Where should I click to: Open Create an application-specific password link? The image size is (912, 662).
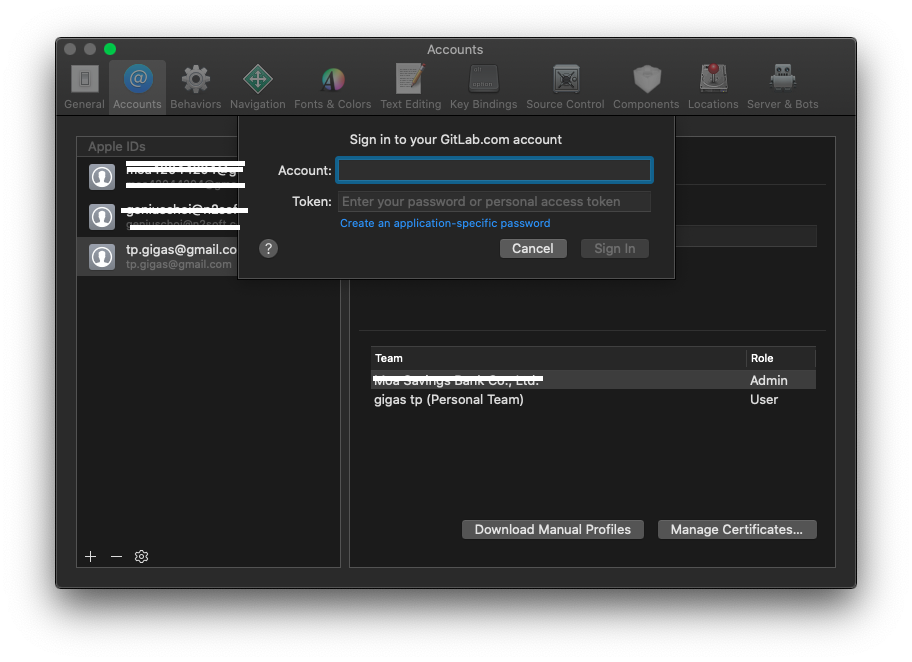pyautogui.click(x=445, y=223)
